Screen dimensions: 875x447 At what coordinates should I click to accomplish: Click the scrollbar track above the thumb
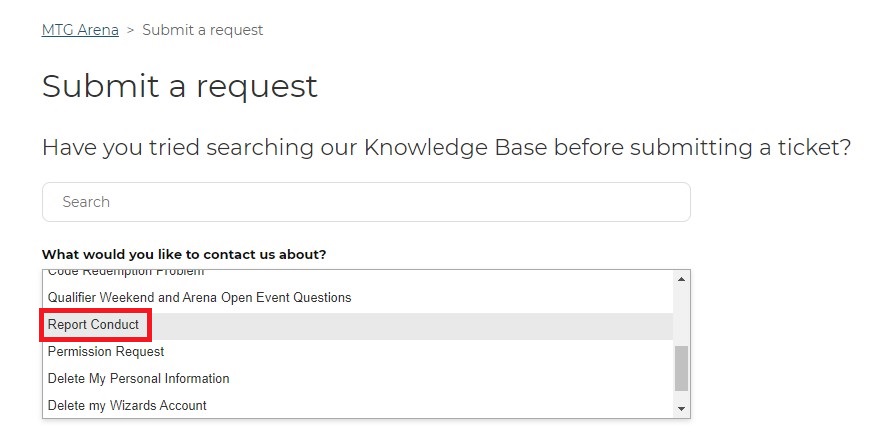[682, 315]
